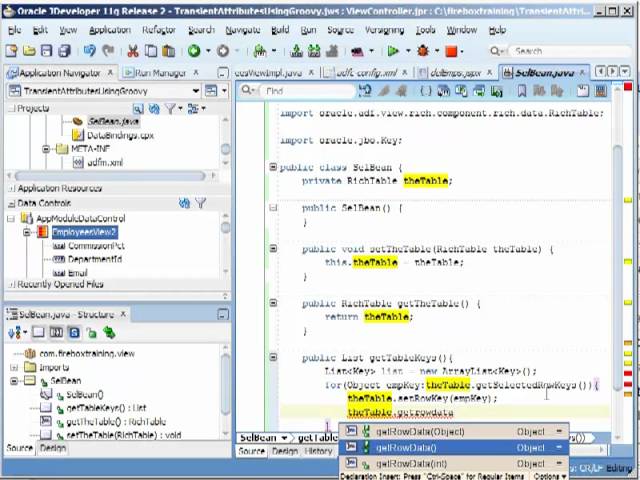Click the Refresh icon in Data Controls header
The height and width of the screenshot is (480, 640).
click(184, 203)
